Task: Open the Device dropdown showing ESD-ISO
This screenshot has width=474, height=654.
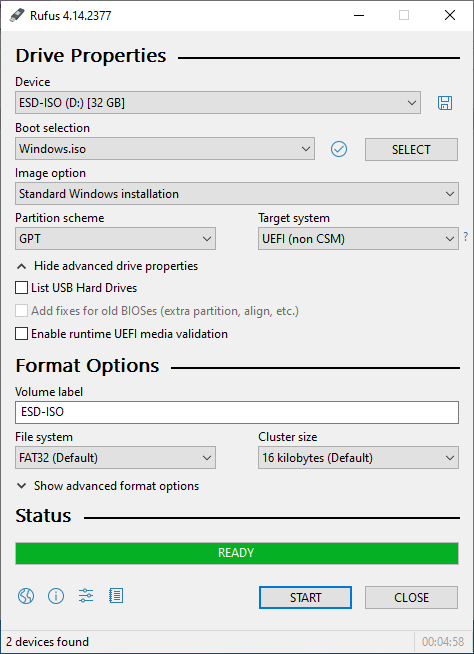Action: click(218, 103)
